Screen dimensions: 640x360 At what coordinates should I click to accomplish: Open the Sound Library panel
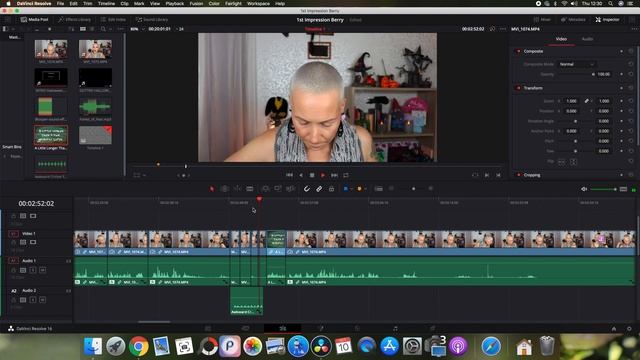click(151, 20)
